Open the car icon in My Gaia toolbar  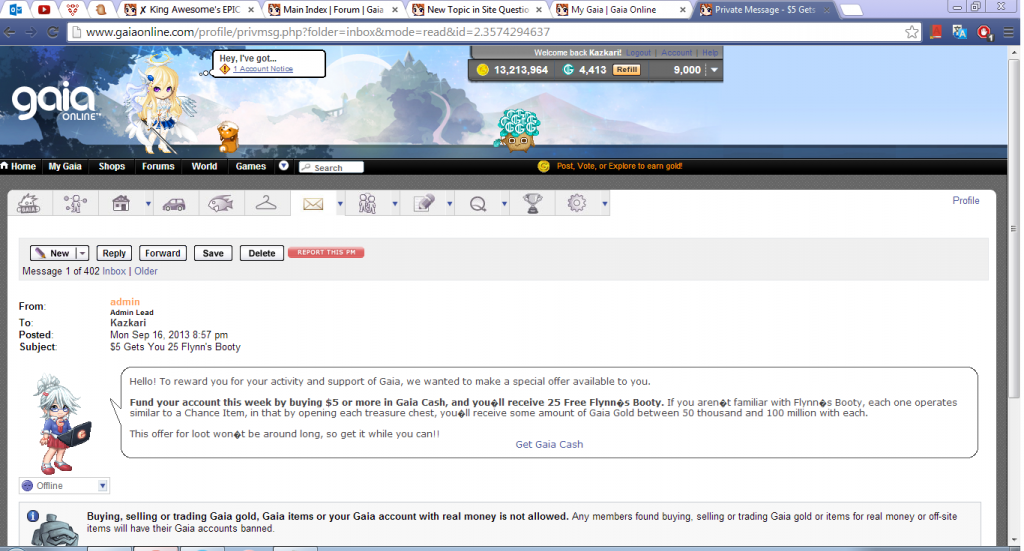point(174,204)
